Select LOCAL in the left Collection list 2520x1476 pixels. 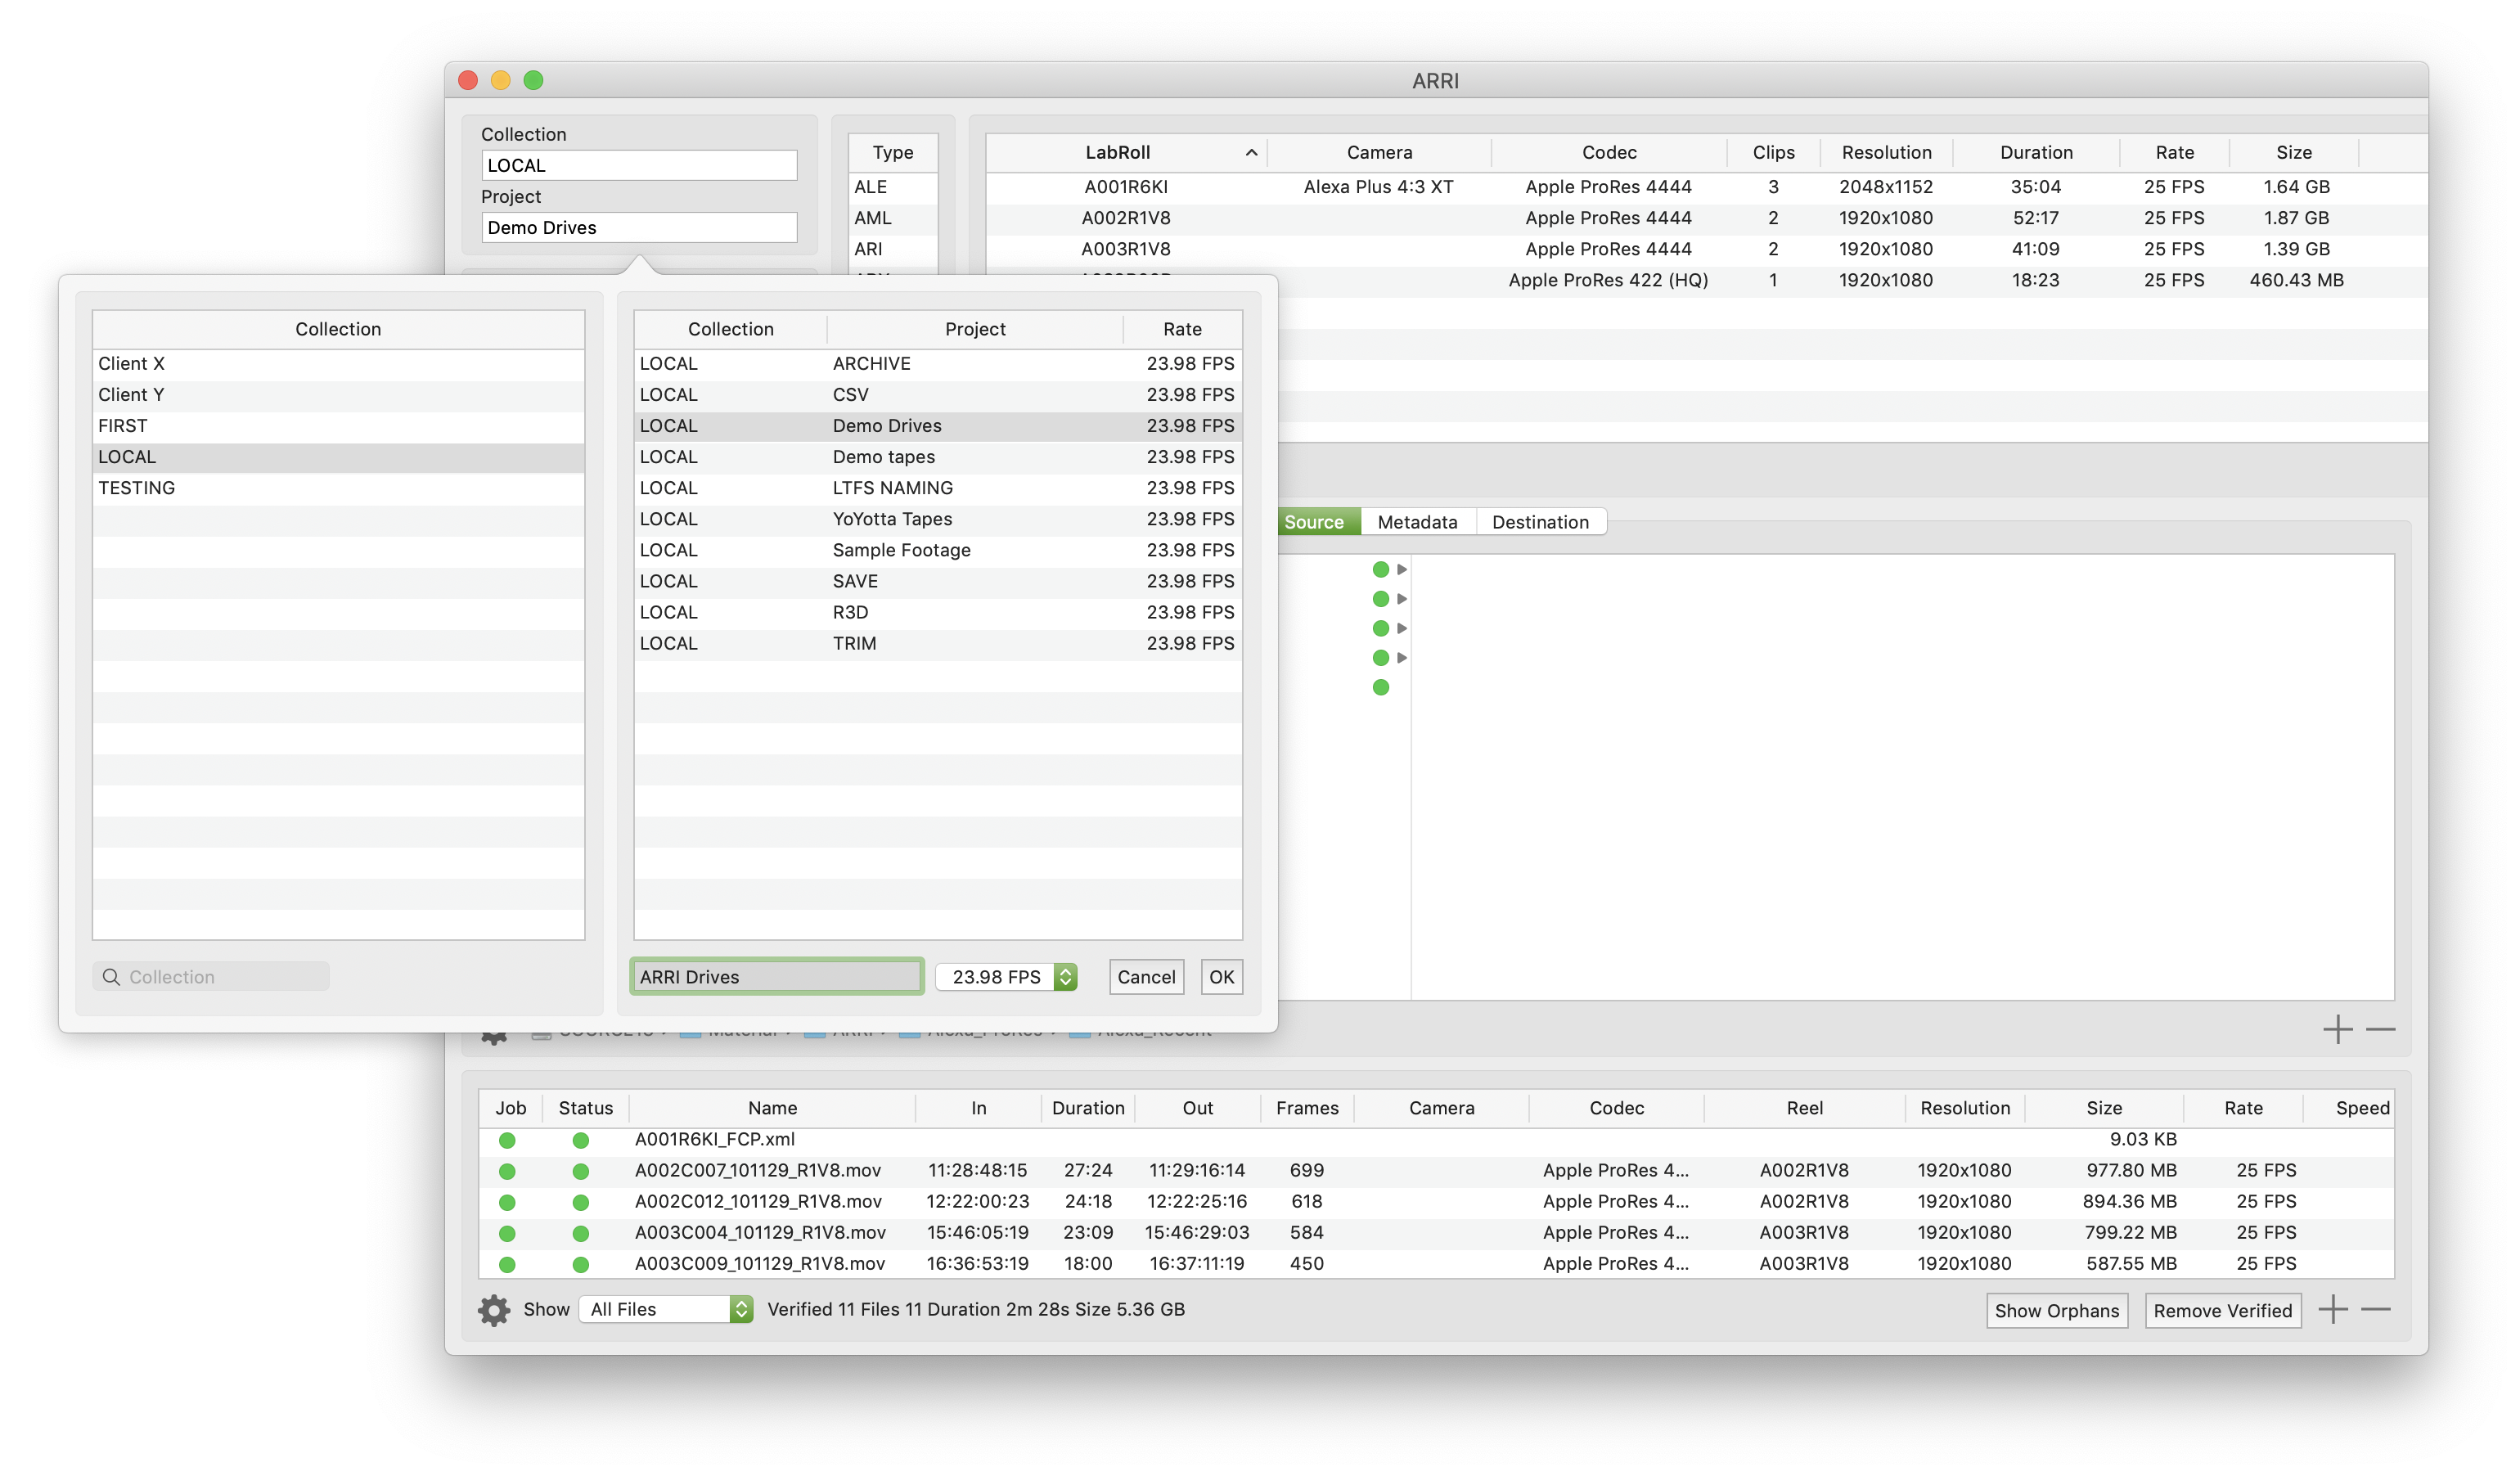338,457
